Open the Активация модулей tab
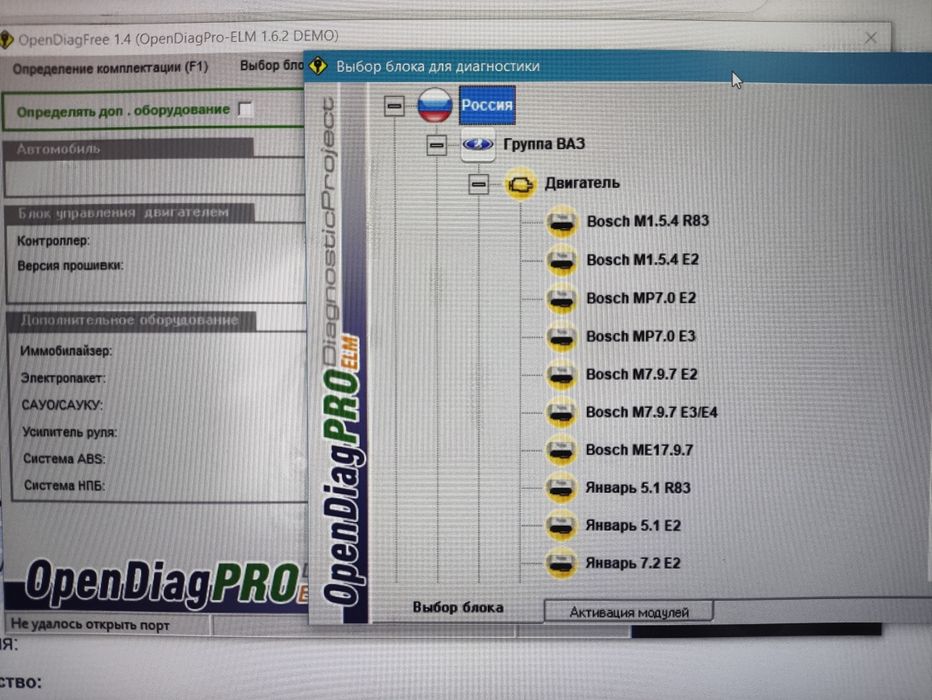 (629, 611)
